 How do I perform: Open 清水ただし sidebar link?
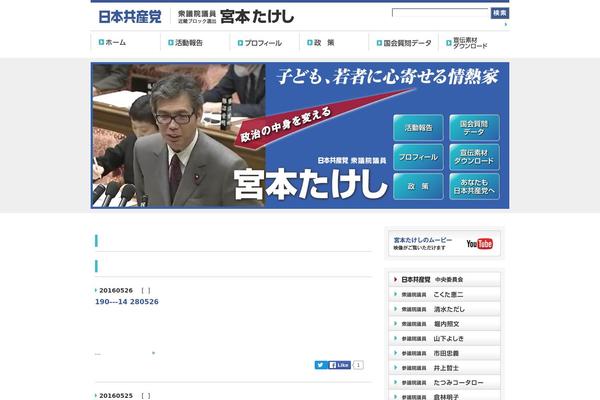click(444, 309)
